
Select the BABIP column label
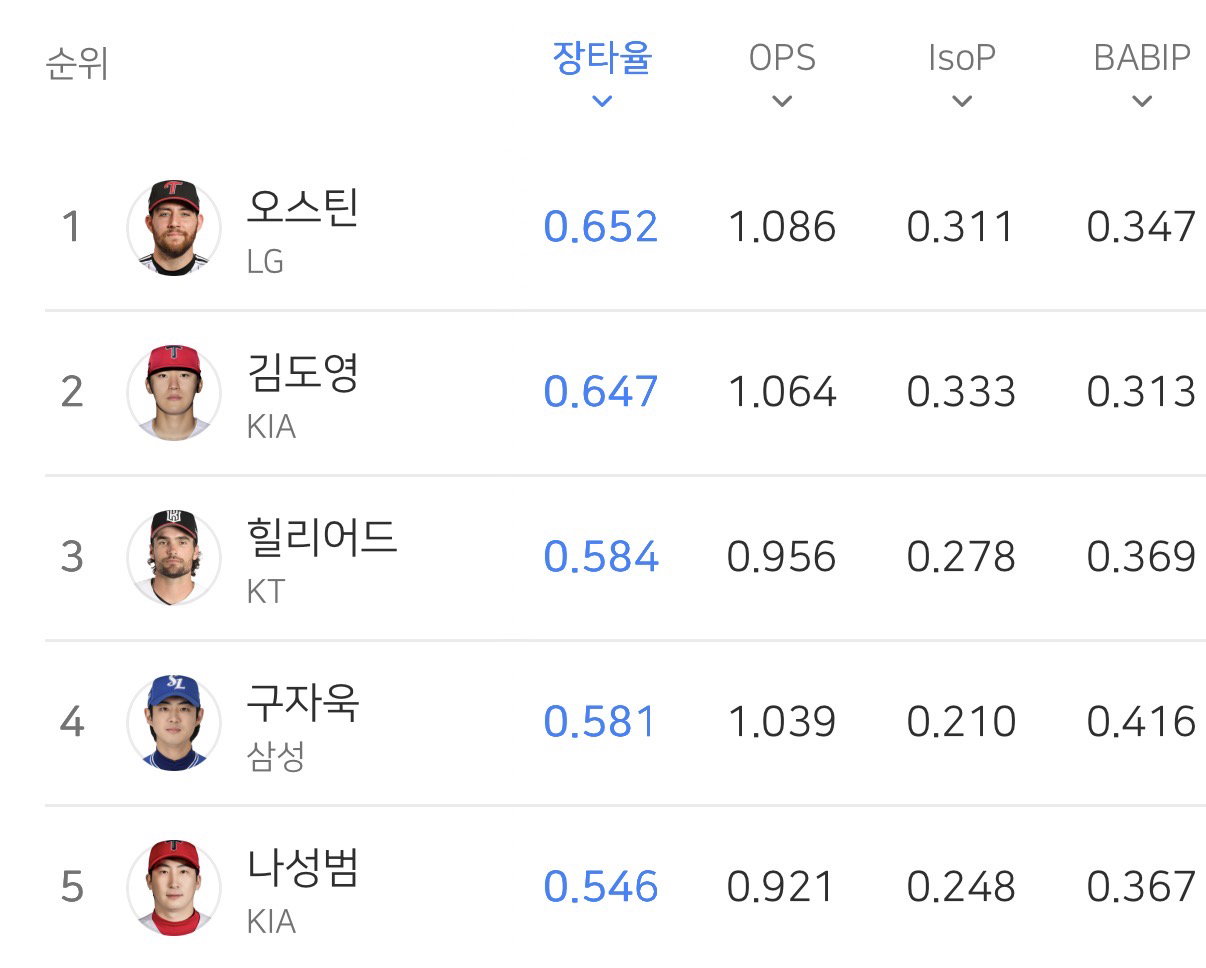pyautogui.click(x=1142, y=58)
